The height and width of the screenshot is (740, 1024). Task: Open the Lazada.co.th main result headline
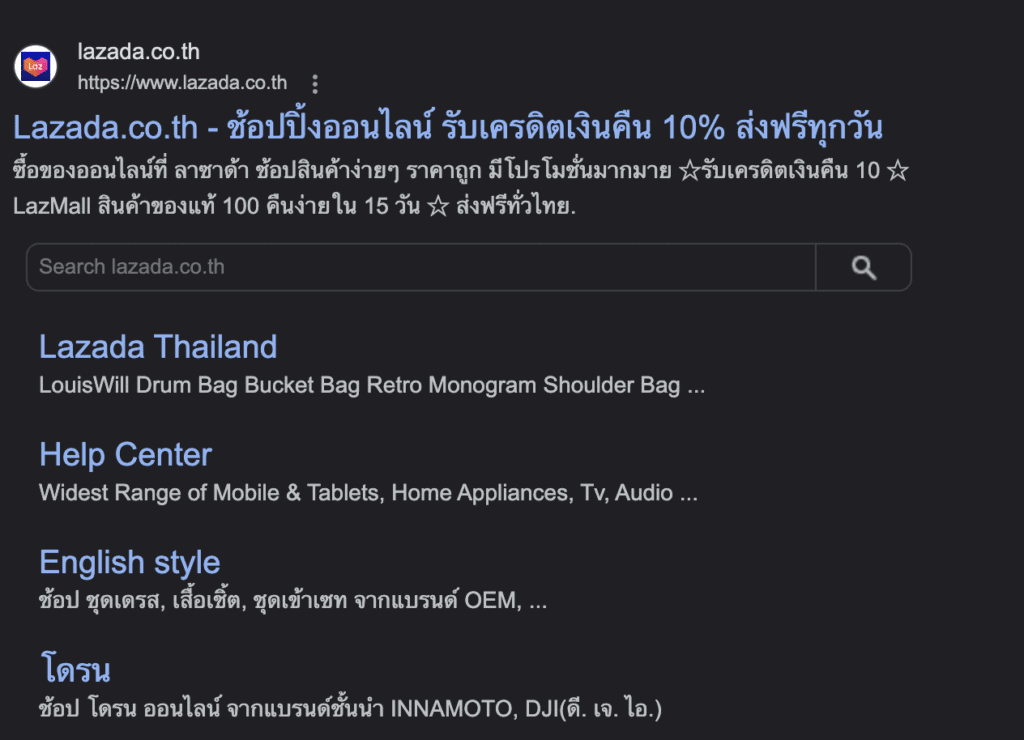point(450,128)
